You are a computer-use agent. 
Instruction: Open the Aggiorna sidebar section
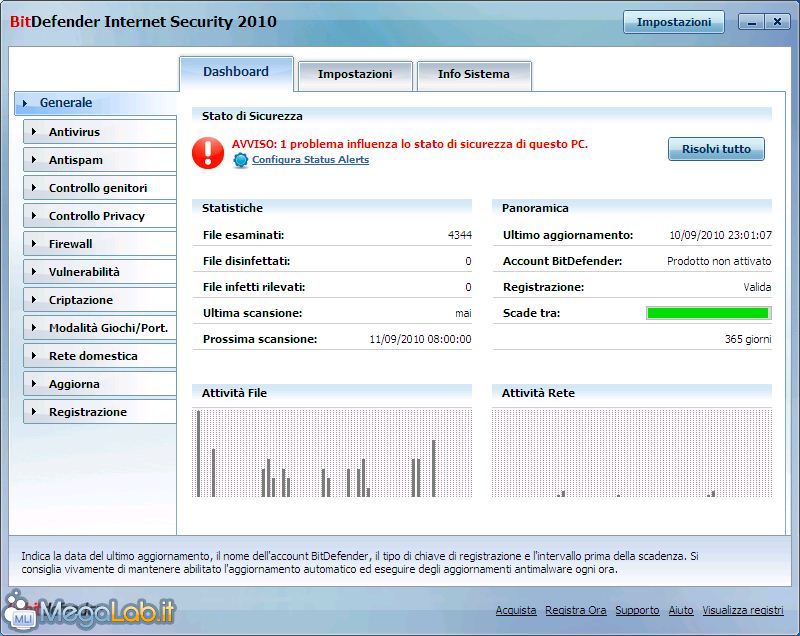[100, 384]
